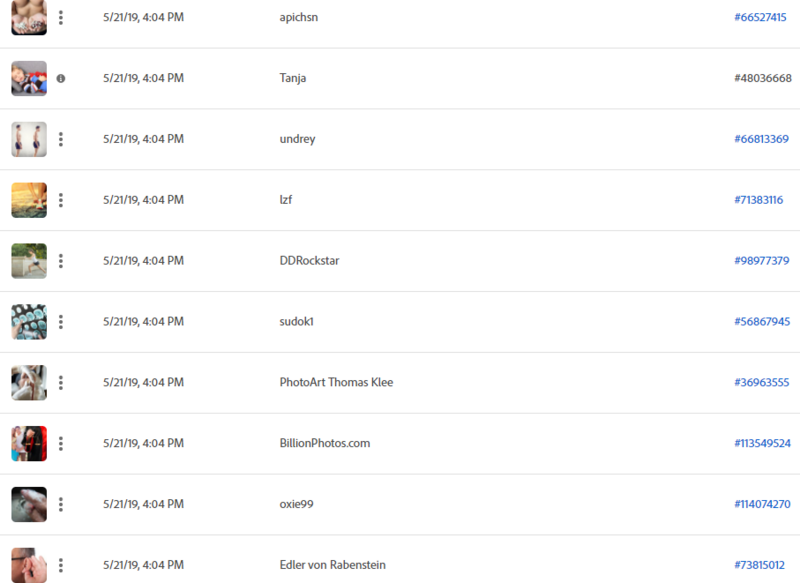Open more options for BillionPhotos.com row
This screenshot has height=583, width=800.
point(61,444)
